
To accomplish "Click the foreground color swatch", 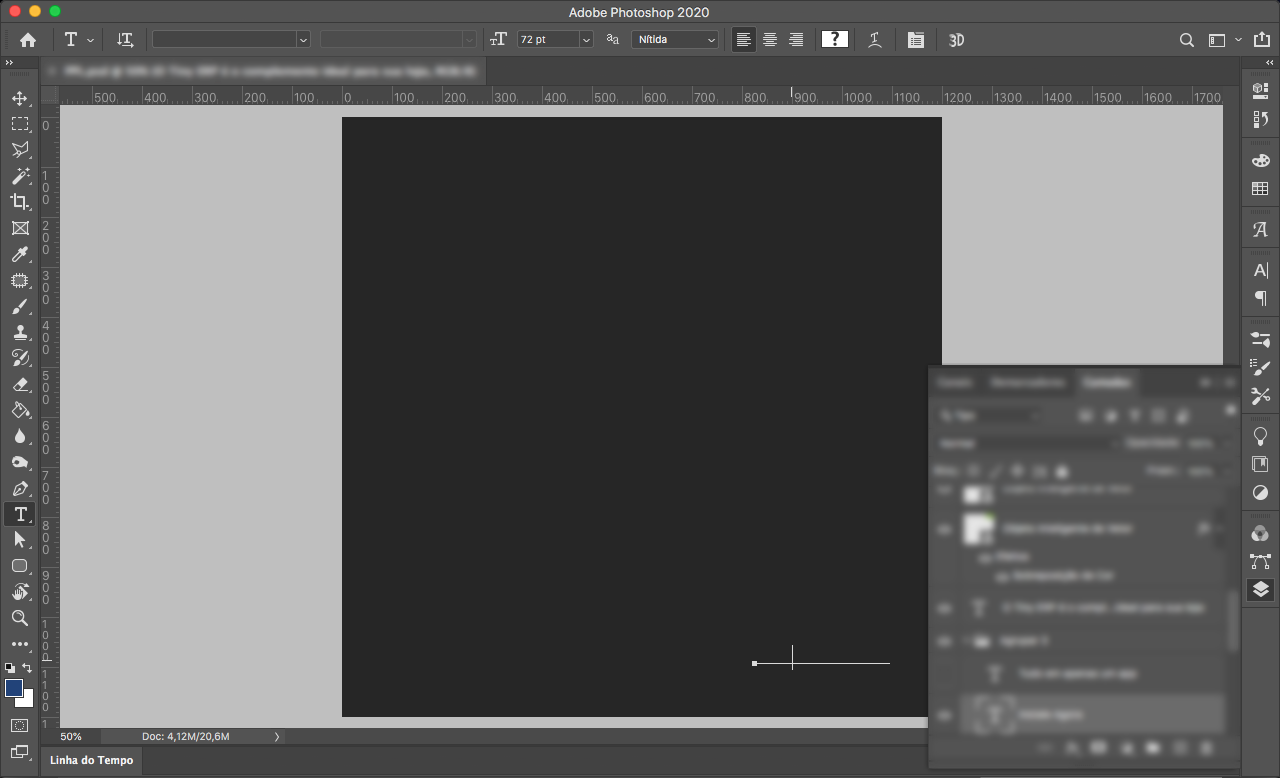I will 14,688.
